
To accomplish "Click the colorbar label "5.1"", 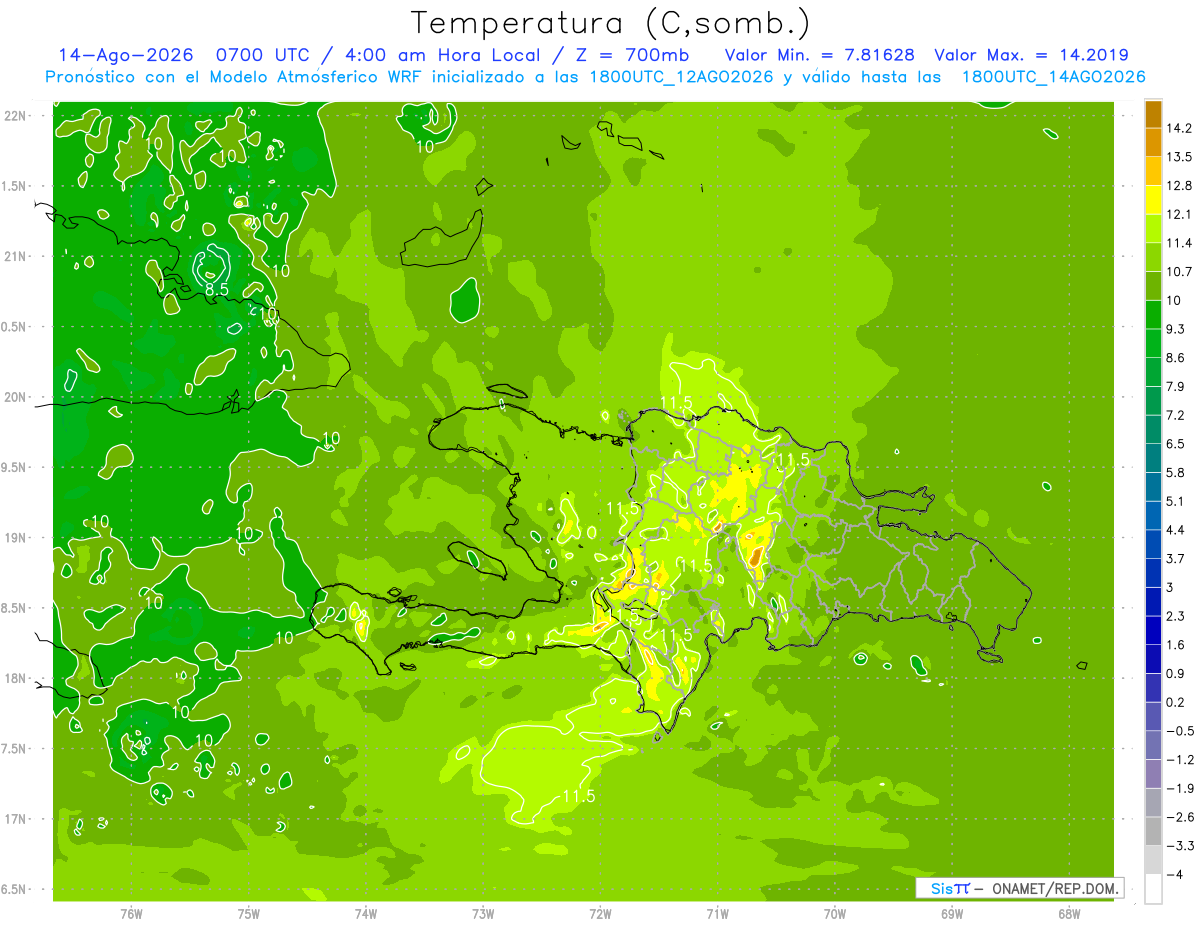I will pos(1176,501).
